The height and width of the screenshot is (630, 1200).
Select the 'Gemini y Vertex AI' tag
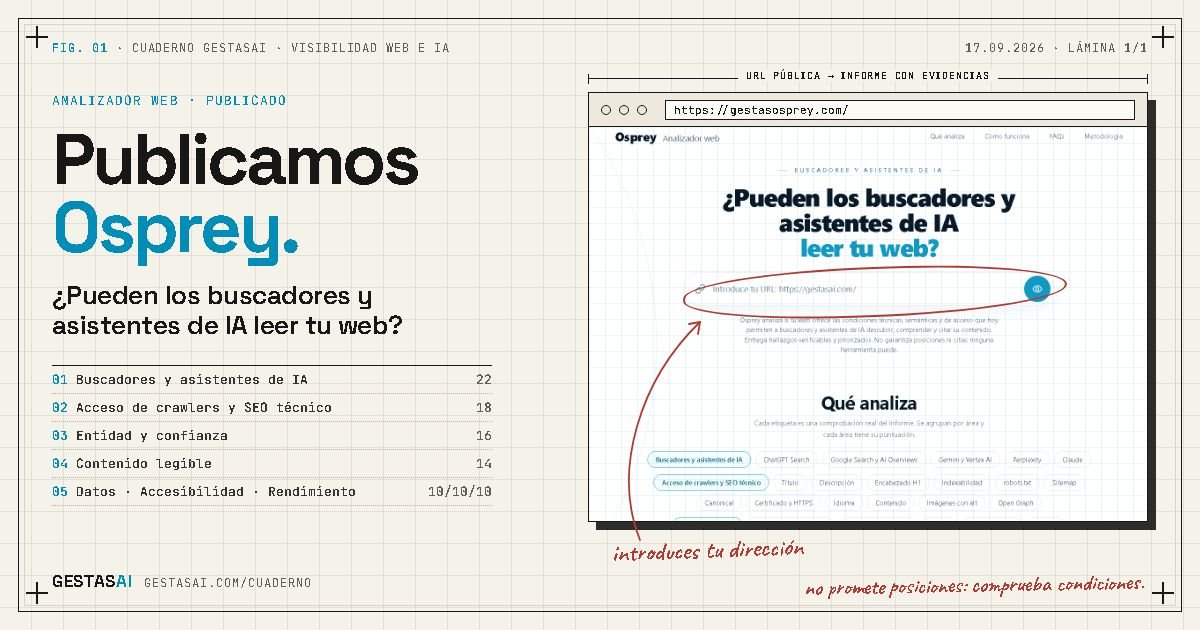[964, 460]
